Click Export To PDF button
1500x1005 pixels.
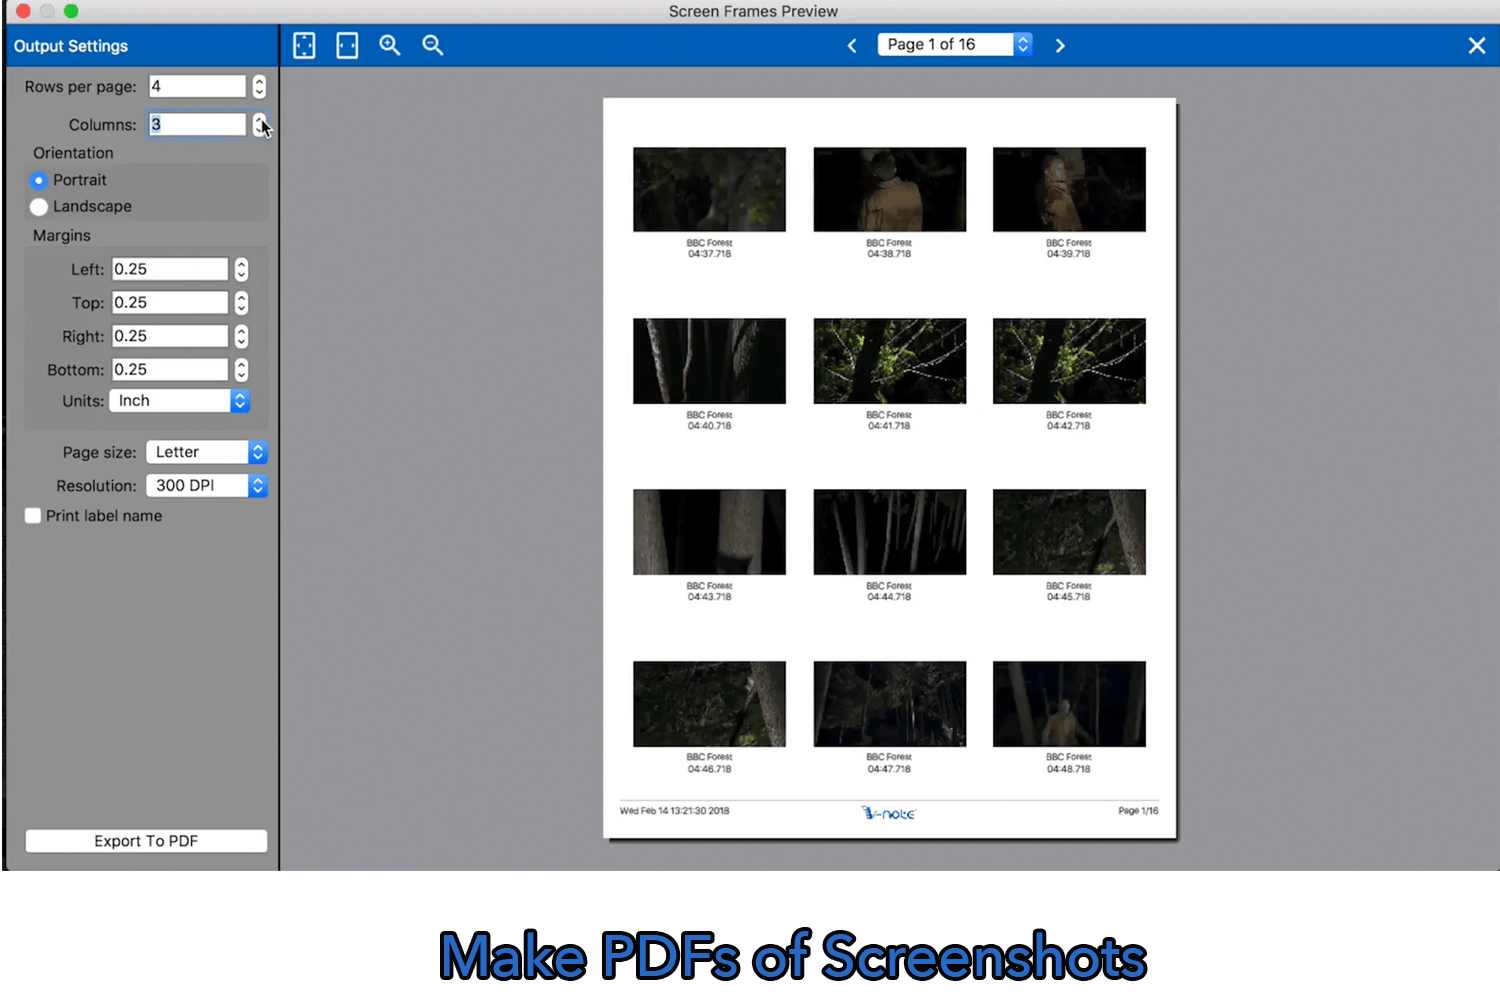tap(146, 841)
